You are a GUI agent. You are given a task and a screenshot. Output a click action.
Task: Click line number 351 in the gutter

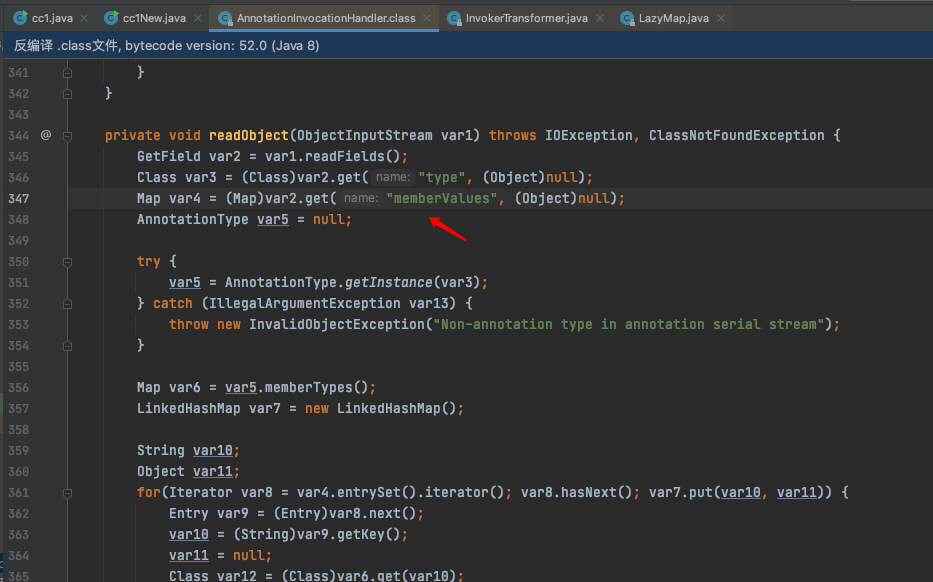tap(18, 283)
